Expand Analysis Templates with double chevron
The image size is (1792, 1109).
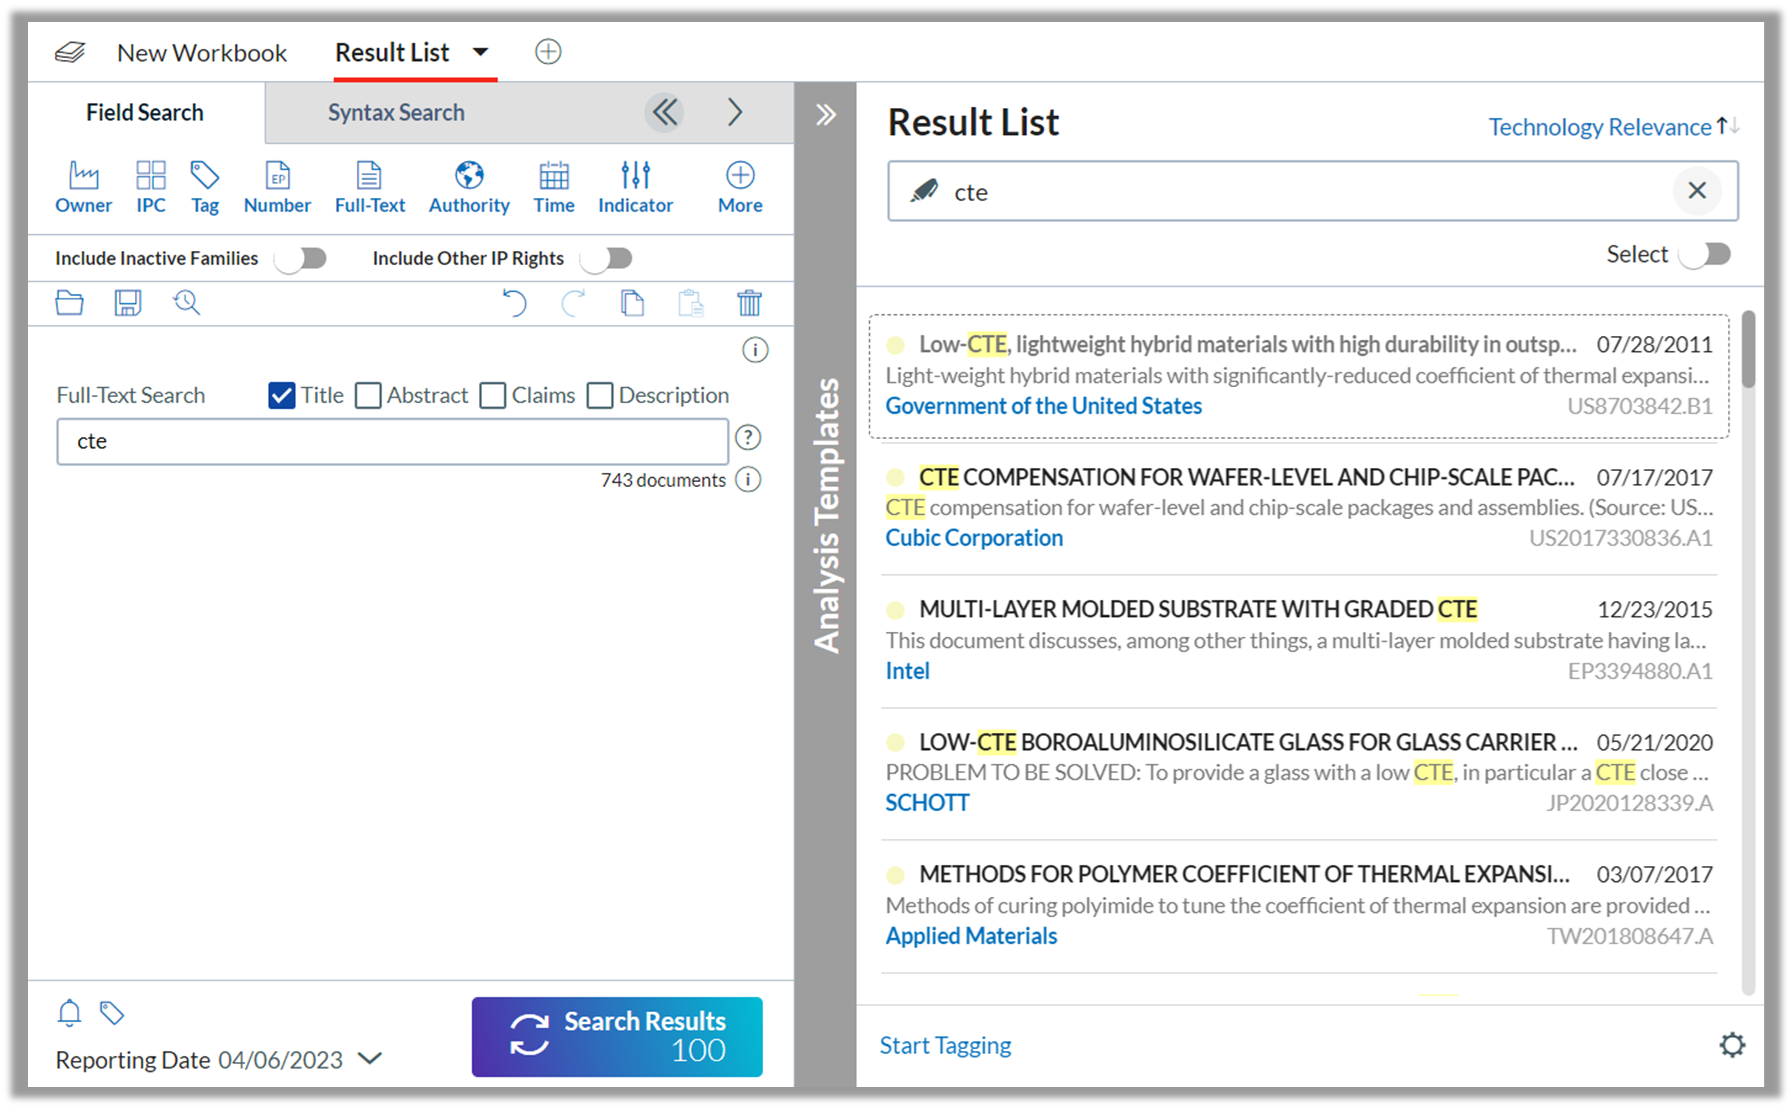(x=826, y=114)
